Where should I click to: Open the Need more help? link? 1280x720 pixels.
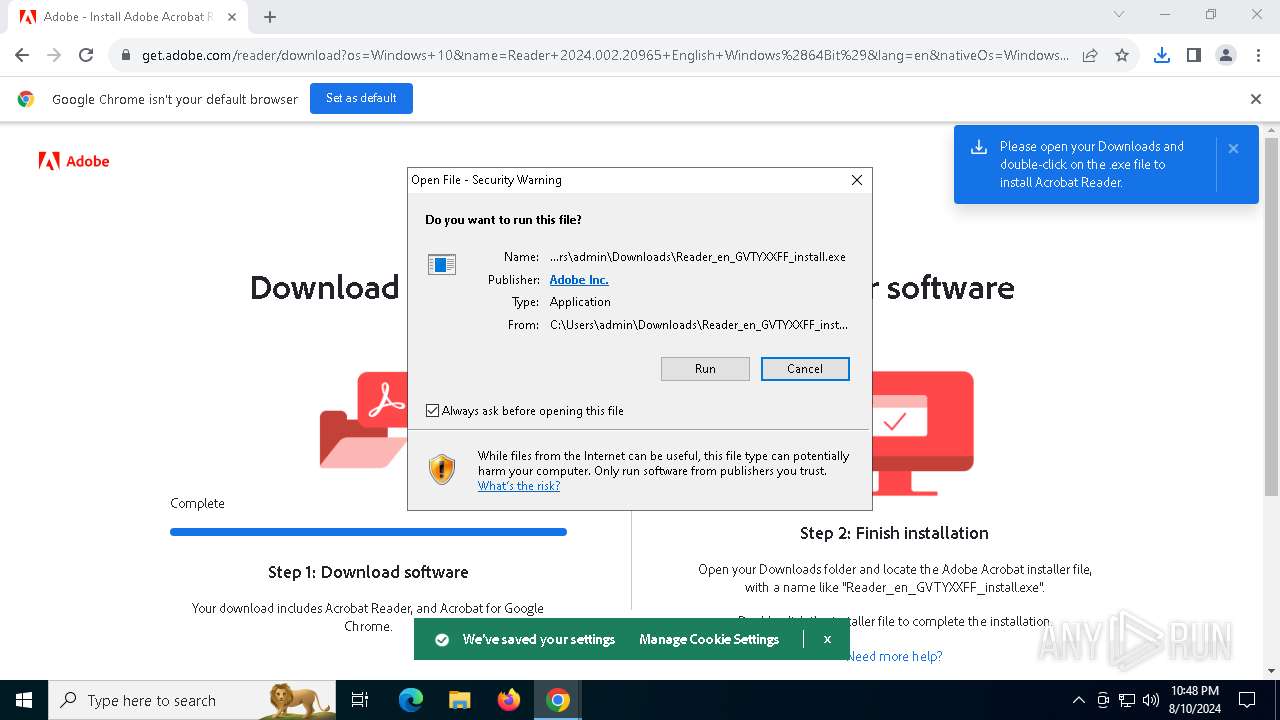[x=895, y=656]
